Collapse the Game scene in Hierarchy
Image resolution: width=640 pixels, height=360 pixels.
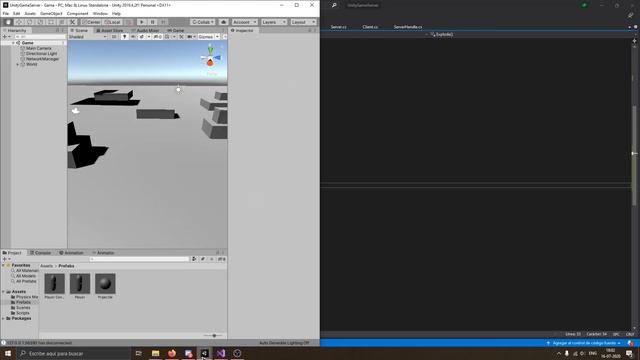13,43
